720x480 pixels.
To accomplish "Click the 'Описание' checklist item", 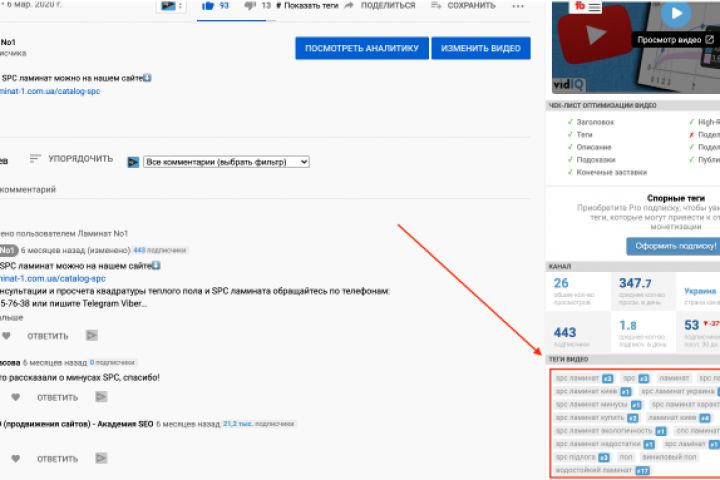I will [x=594, y=147].
